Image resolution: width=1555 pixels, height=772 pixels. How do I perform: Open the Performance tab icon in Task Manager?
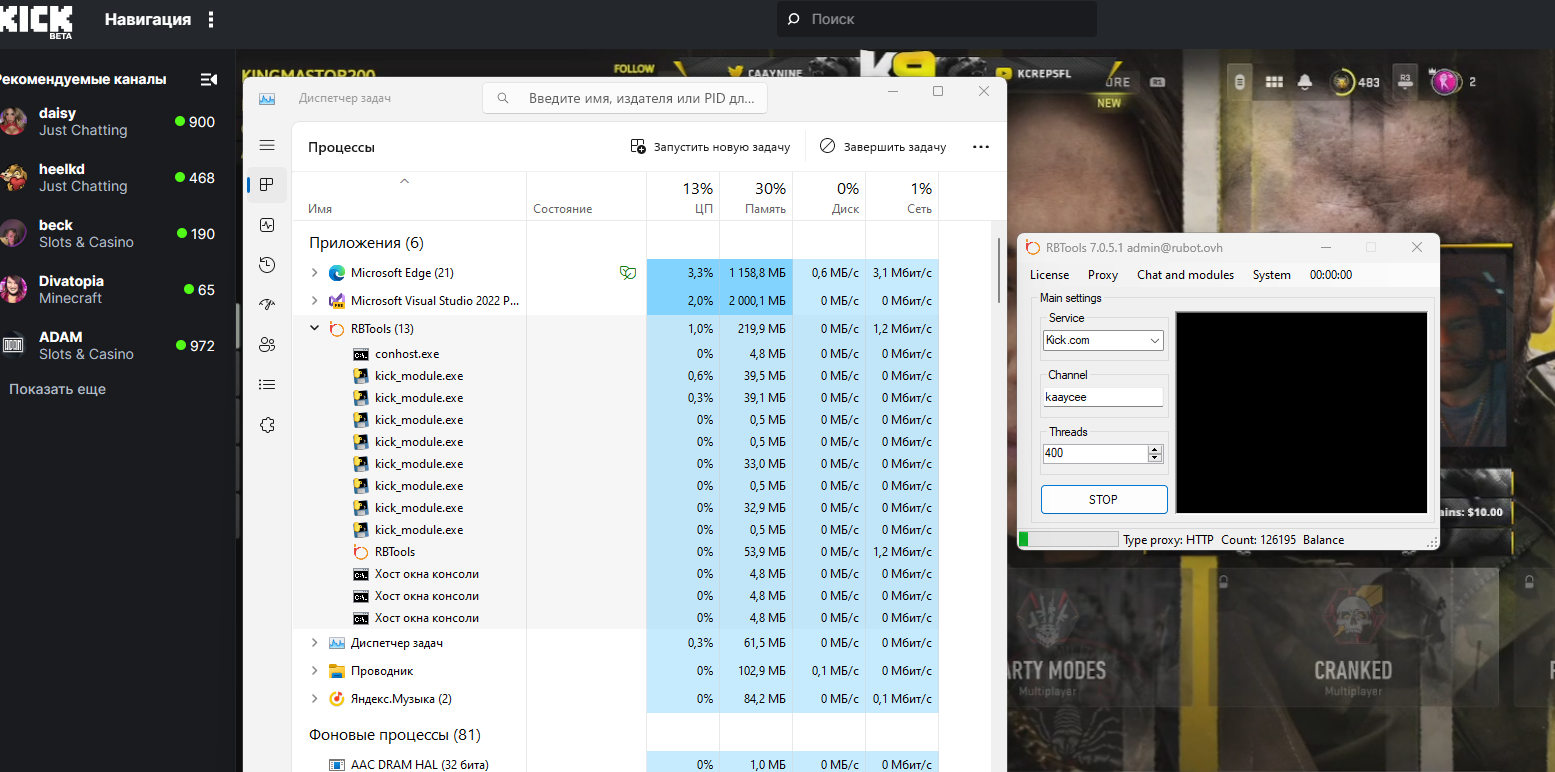click(x=266, y=225)
